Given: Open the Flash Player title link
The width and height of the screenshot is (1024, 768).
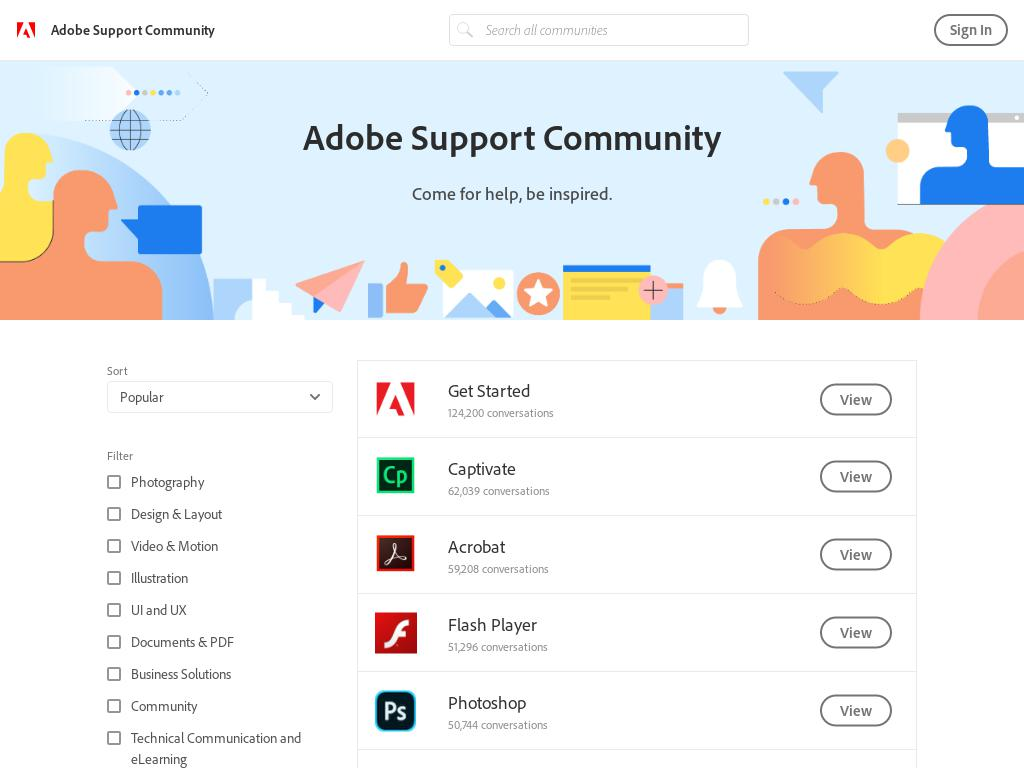Looking at the screenshot, I should [492, 626].
